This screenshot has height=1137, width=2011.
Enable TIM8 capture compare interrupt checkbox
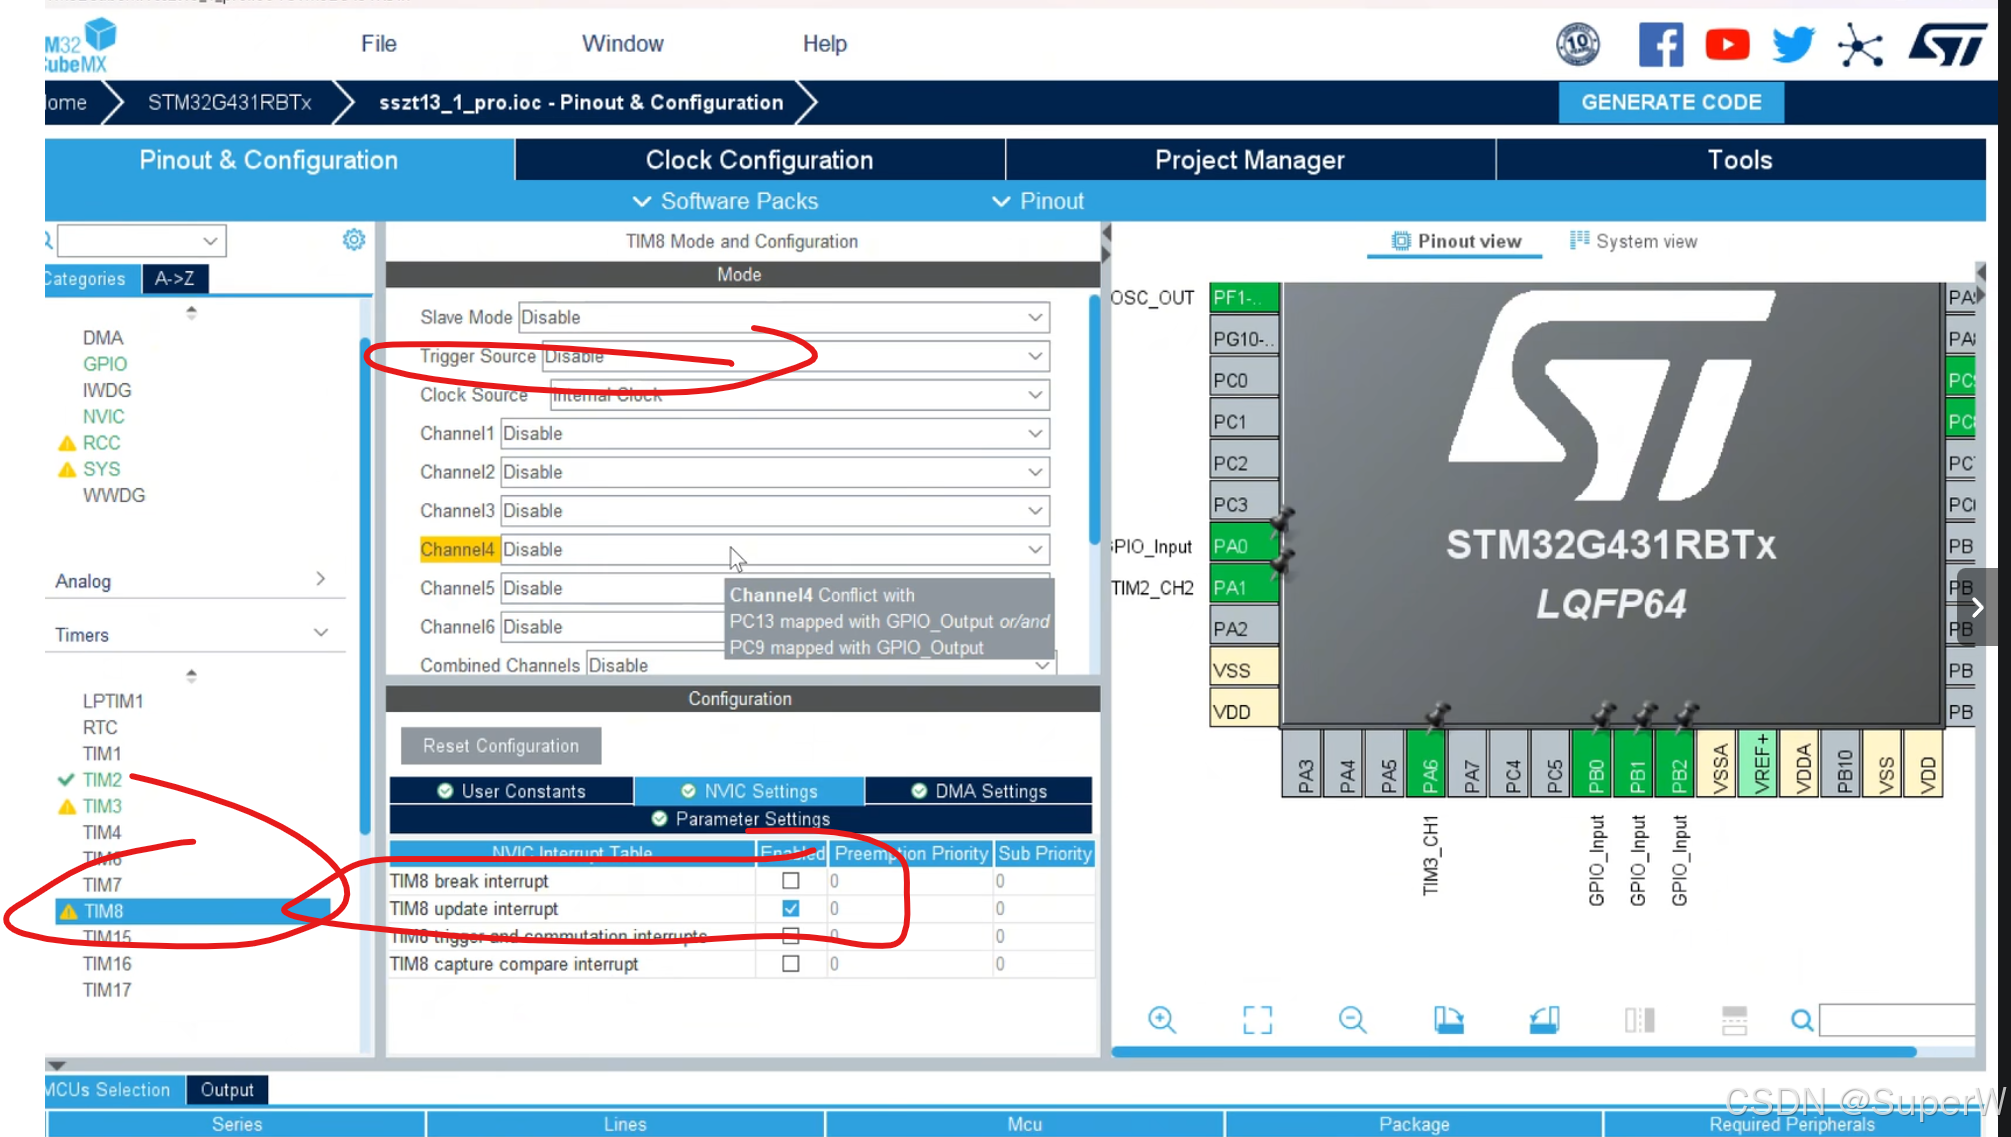[x=790, y=964]
